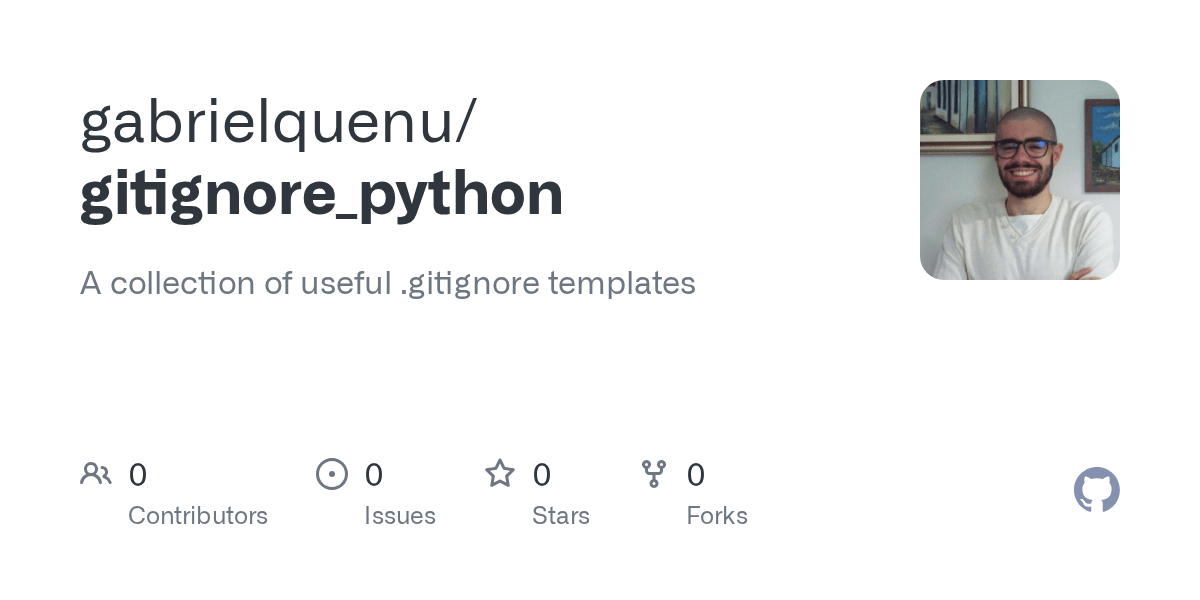Open the gitignore_python repository title

pos(322,194)
